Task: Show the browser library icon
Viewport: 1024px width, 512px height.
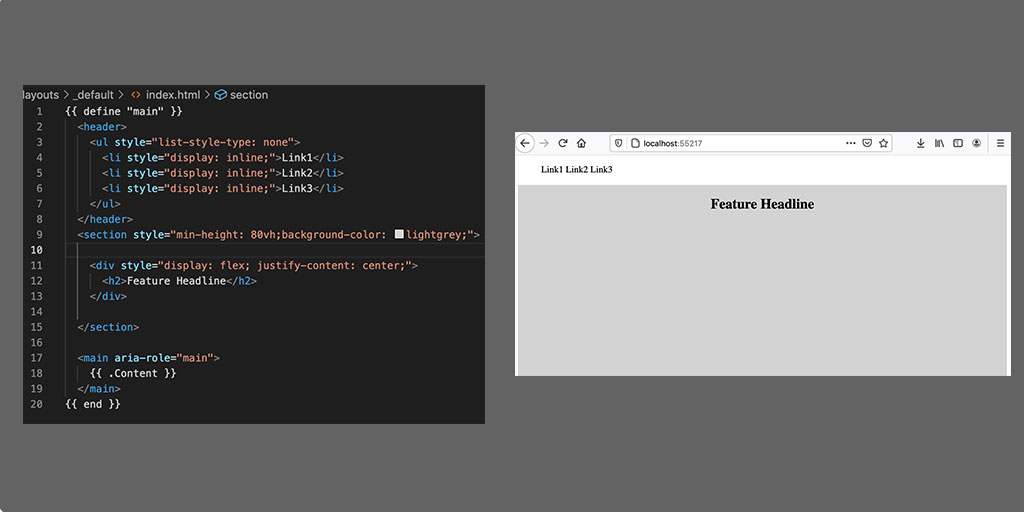Action: 939,143
